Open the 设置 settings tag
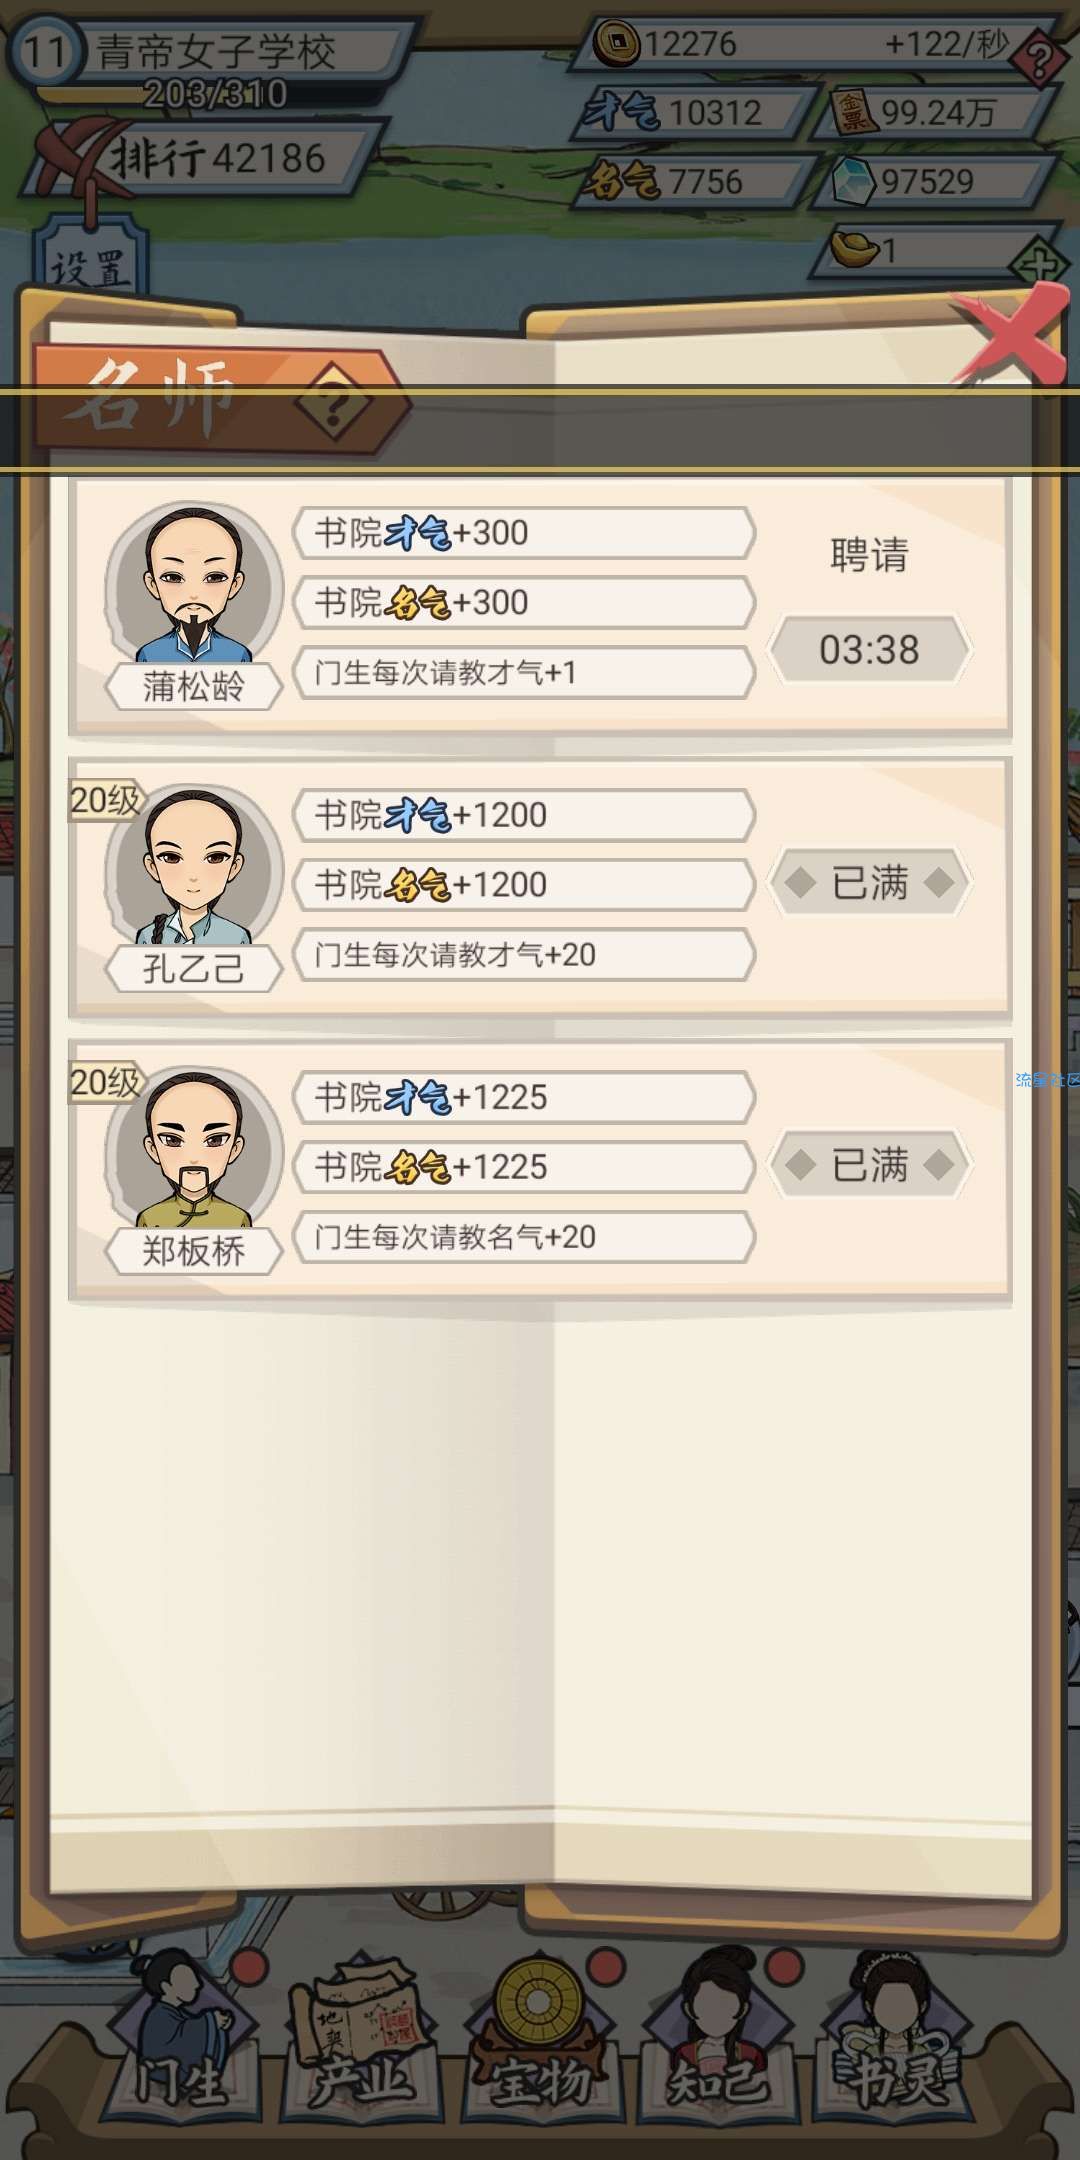1080x2160 pixels. coord(90,267)
